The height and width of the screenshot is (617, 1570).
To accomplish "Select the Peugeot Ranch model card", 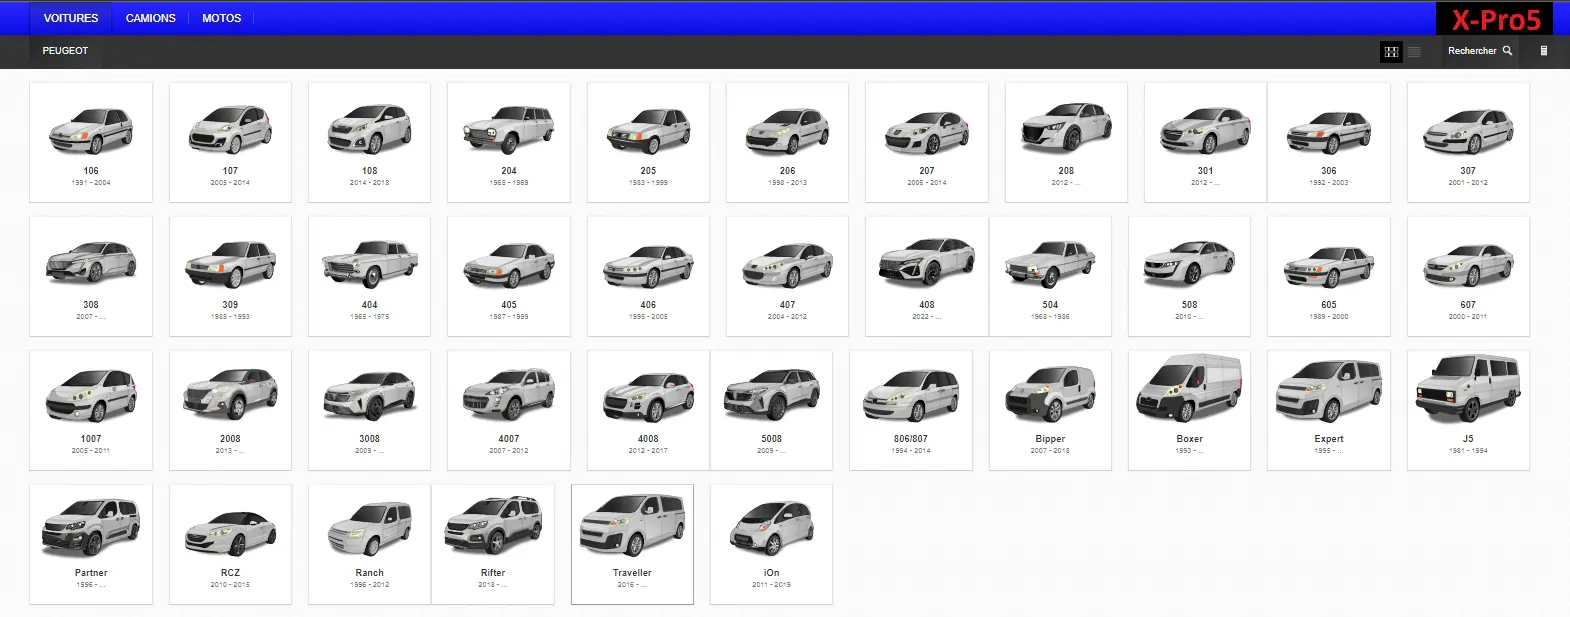I will (x=369, y=544).
